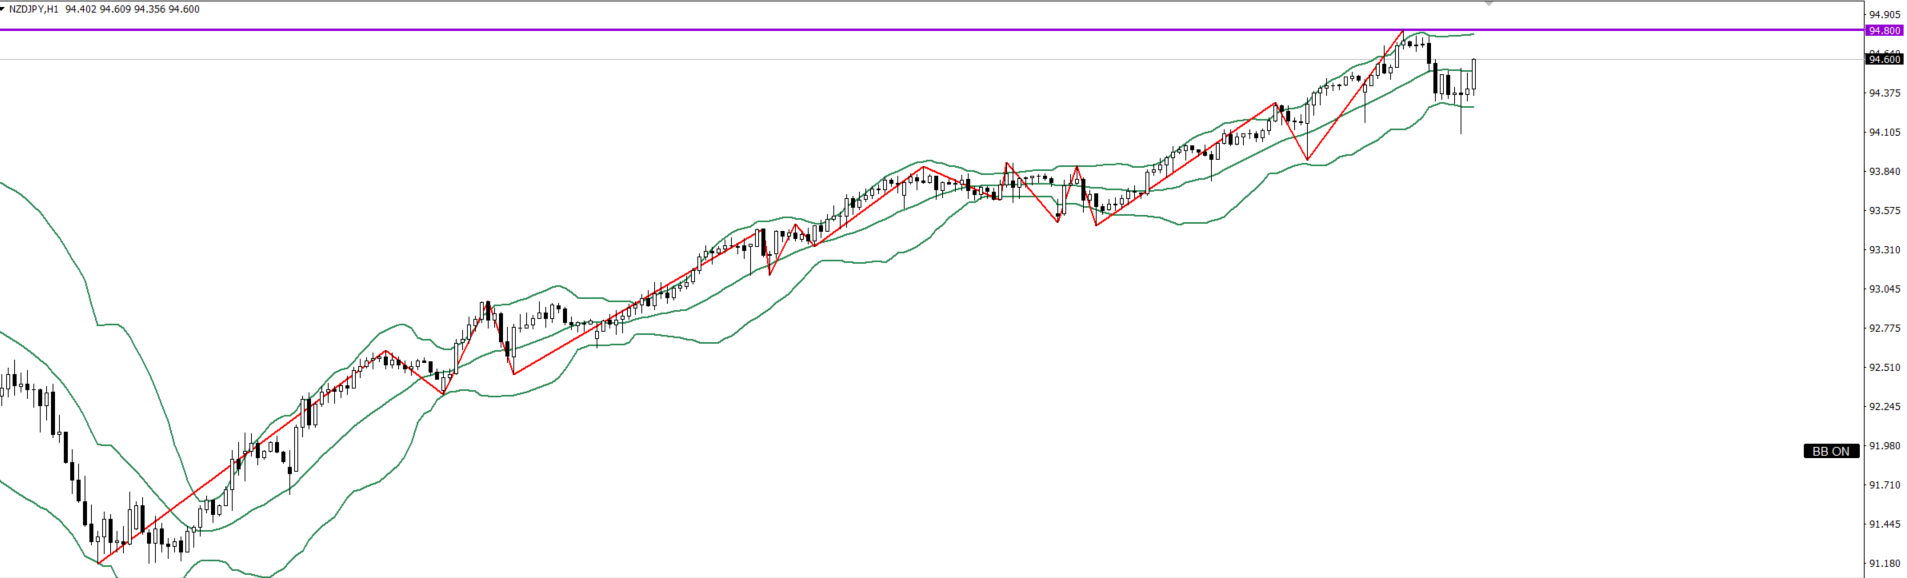
Task: Click the gray chart shift triangle marker
Action: pos(1489,4)
